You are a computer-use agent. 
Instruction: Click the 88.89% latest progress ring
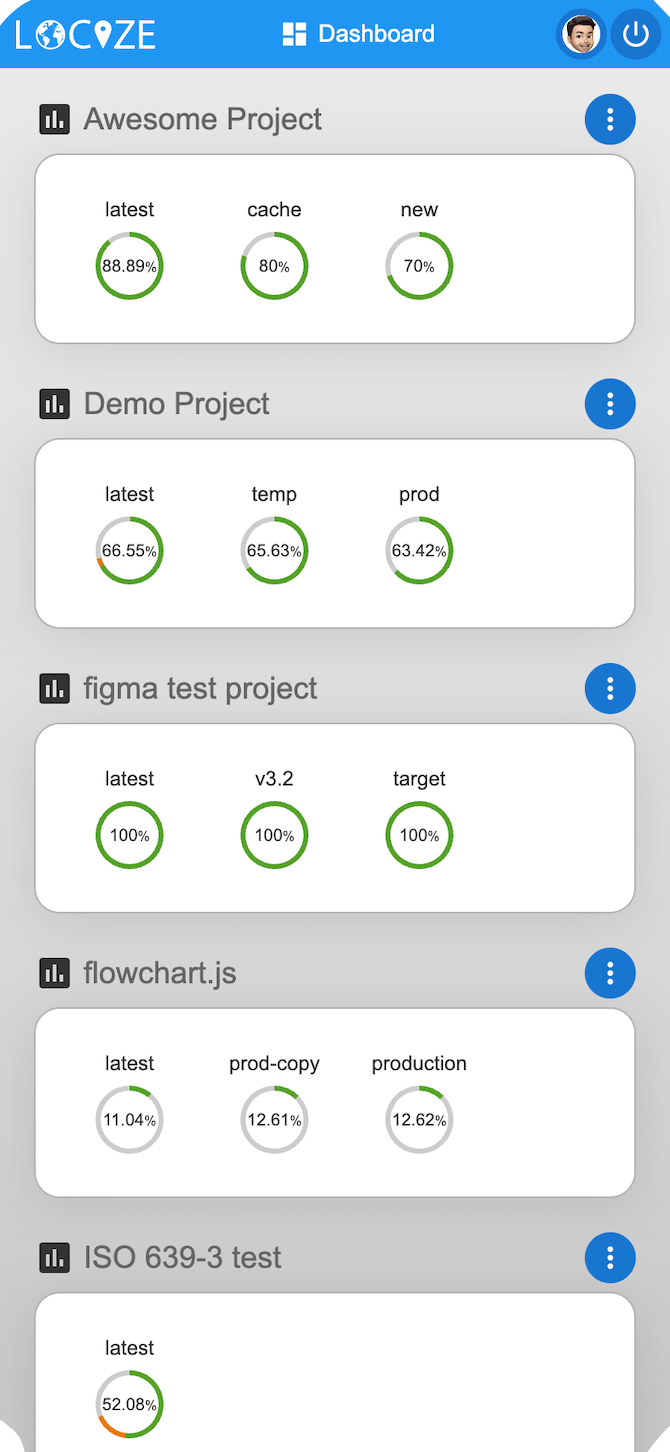pyautogui.click(x=129, y=265)
